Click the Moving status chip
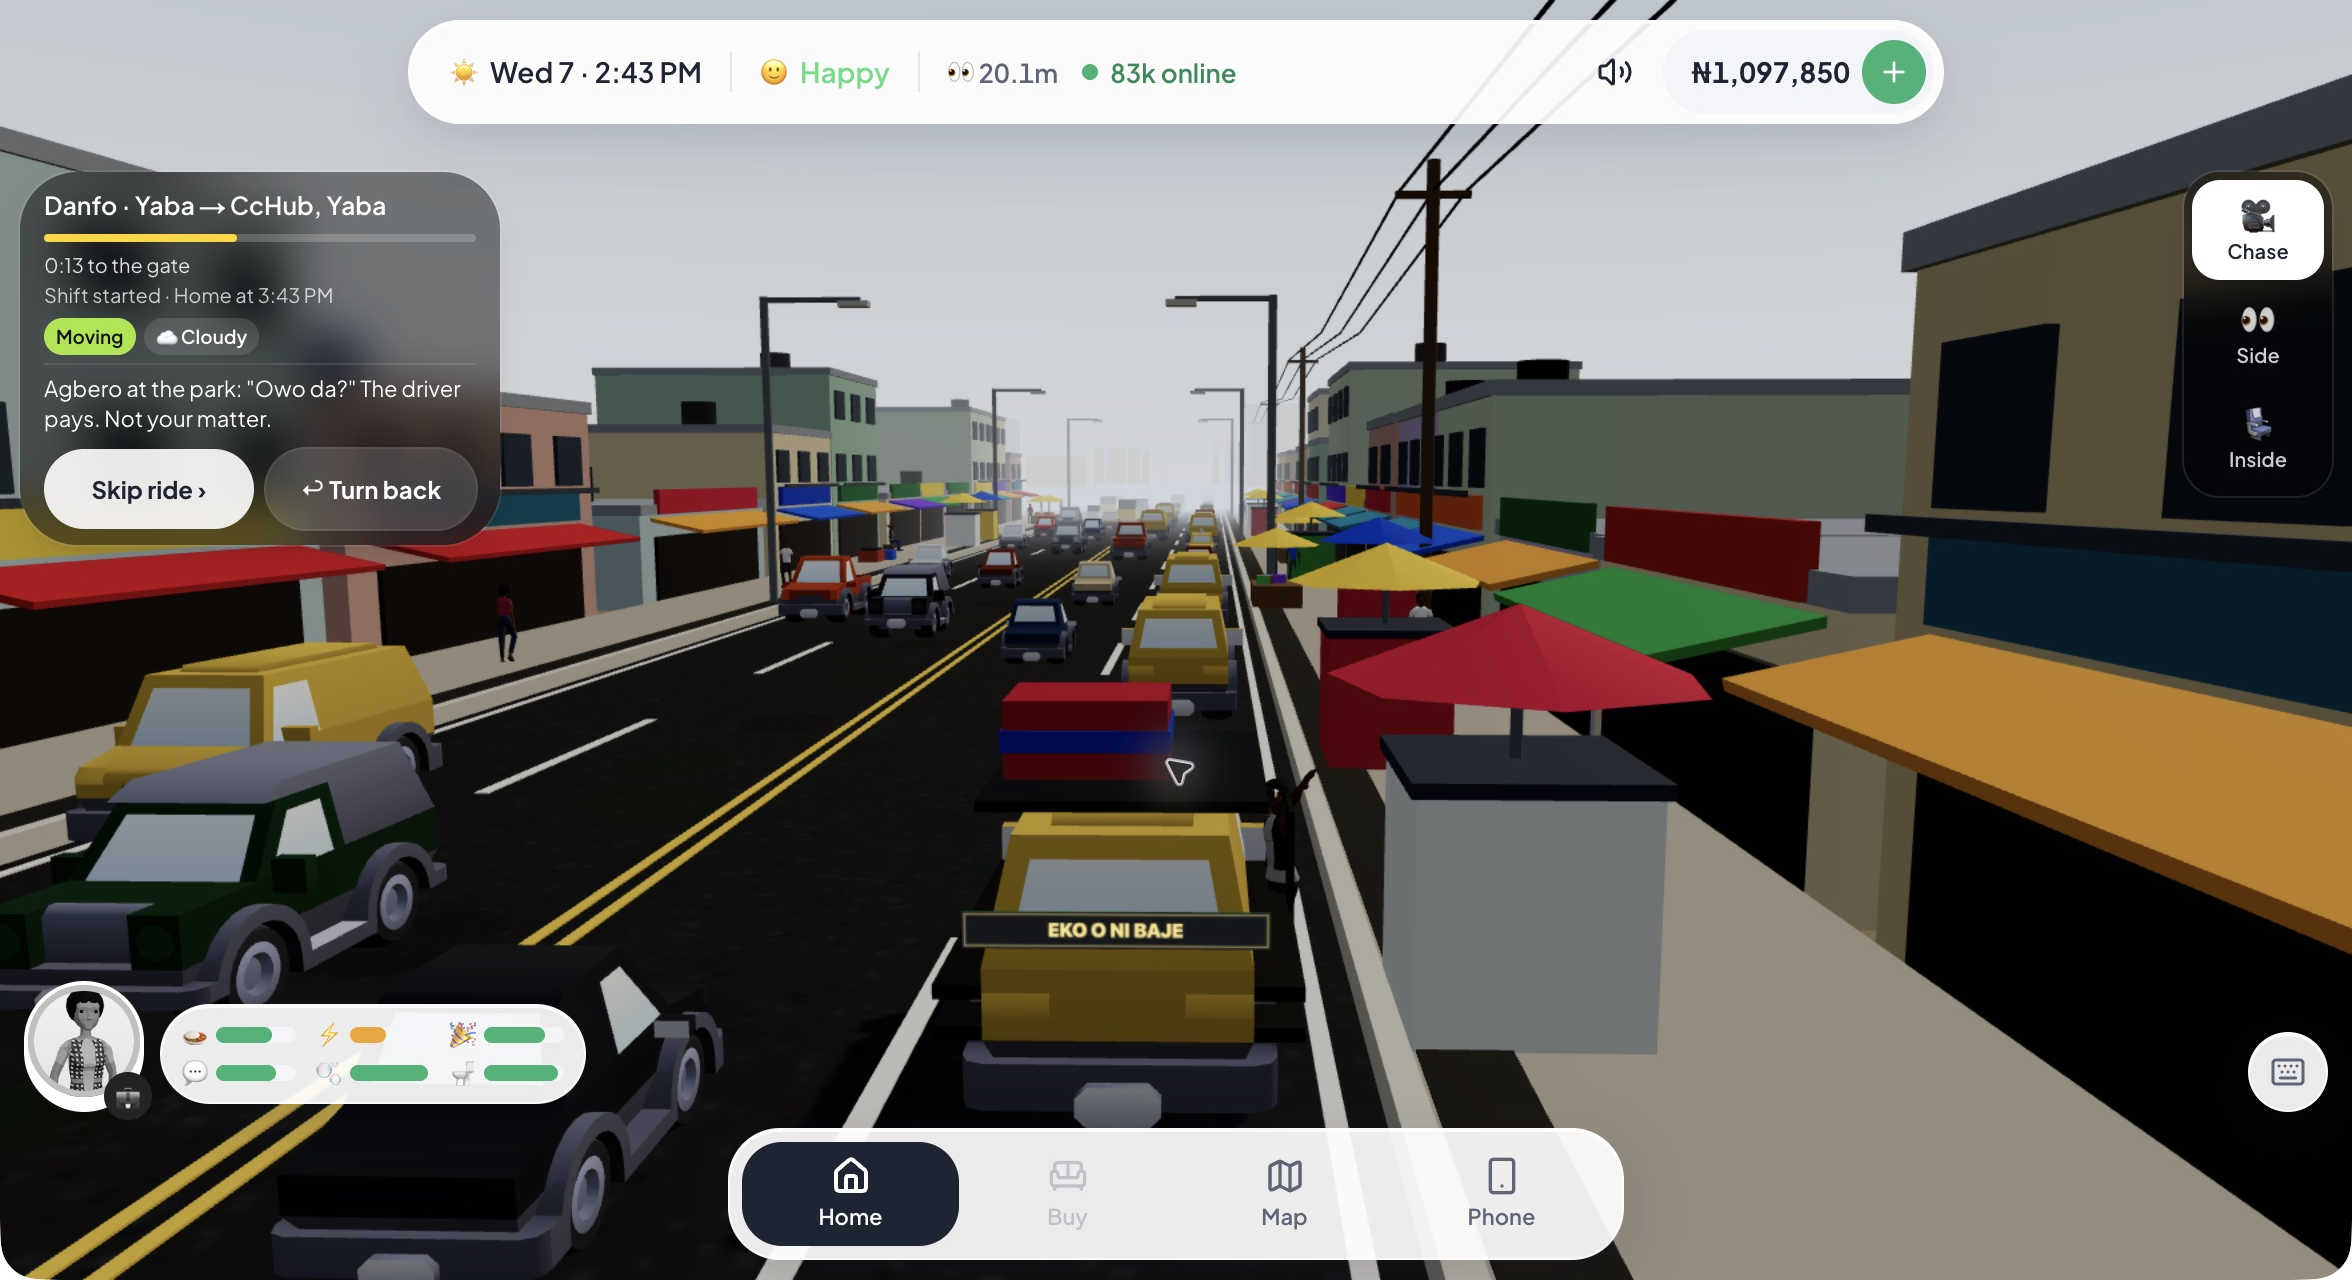Screen dimensions: 2352x1280 [90, 337]
